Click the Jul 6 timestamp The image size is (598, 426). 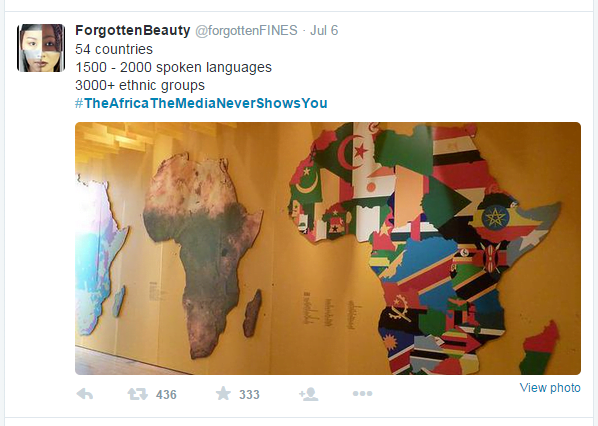[x=324, y=31]
